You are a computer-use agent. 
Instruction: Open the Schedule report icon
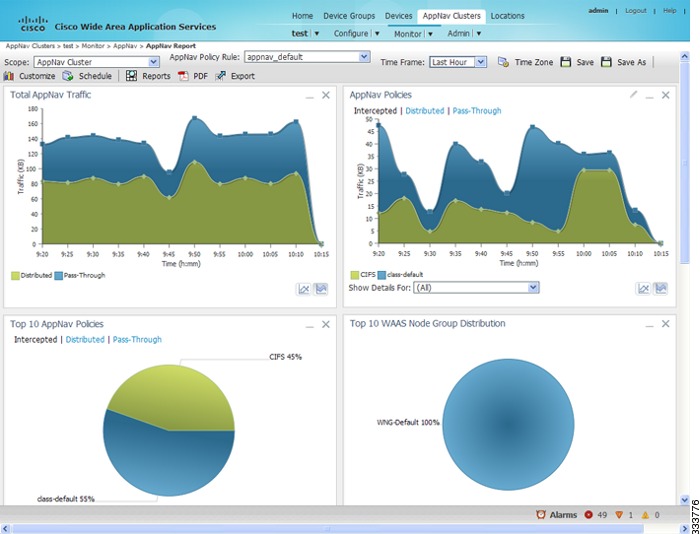click(x=68, y=76)
